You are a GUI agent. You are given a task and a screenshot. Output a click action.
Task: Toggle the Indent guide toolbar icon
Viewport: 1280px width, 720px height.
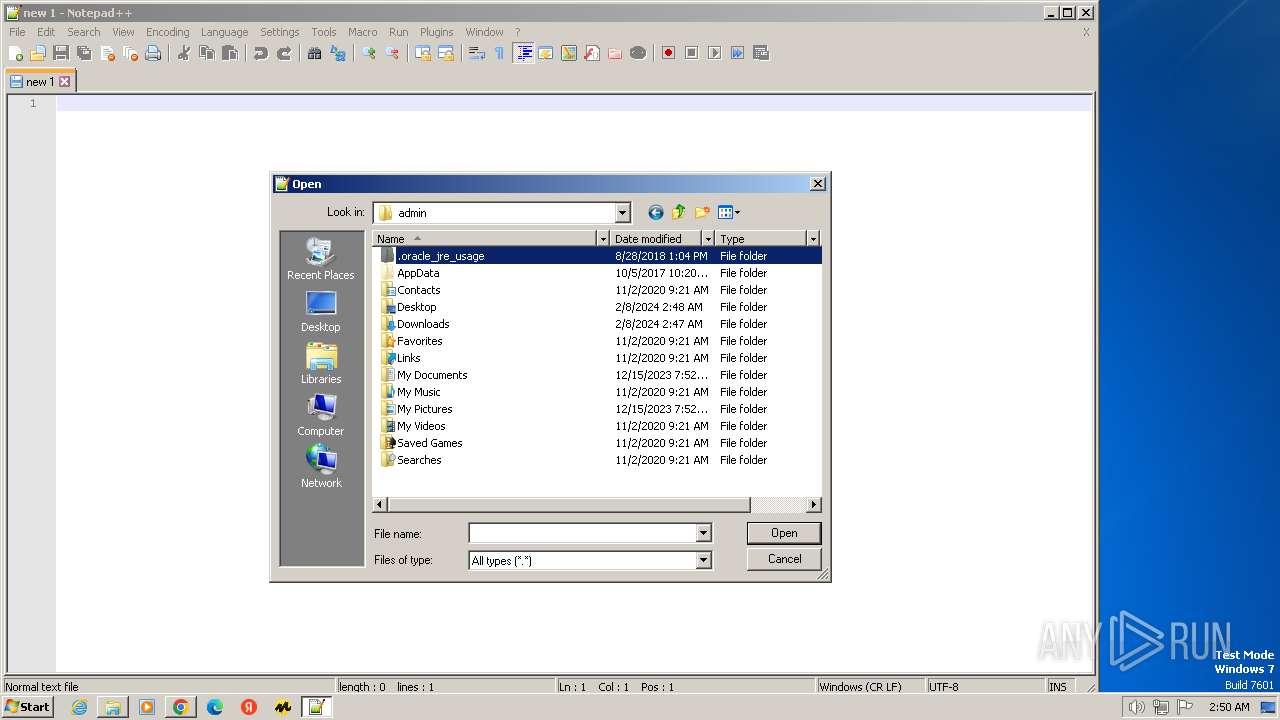pyautogui.click(x=523, y=53)
